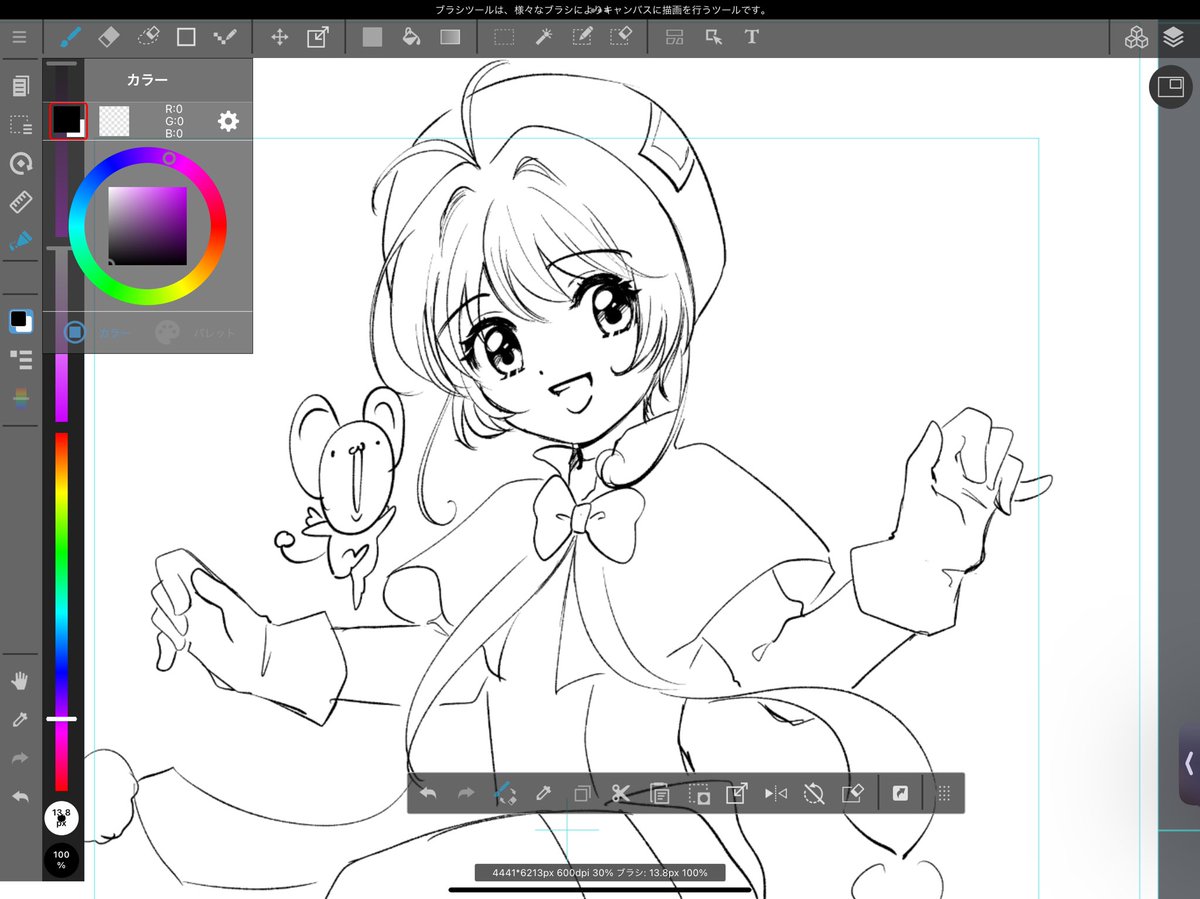Expand the right side panel arrow handle
The width and height of the screenshot is (1200, 899).
point(1189,764)
